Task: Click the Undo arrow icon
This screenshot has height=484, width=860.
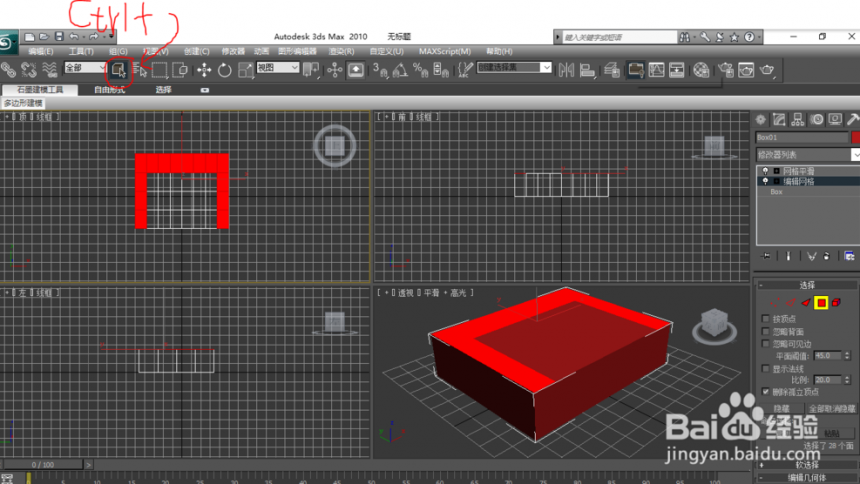Action: (x=73, y=37)
